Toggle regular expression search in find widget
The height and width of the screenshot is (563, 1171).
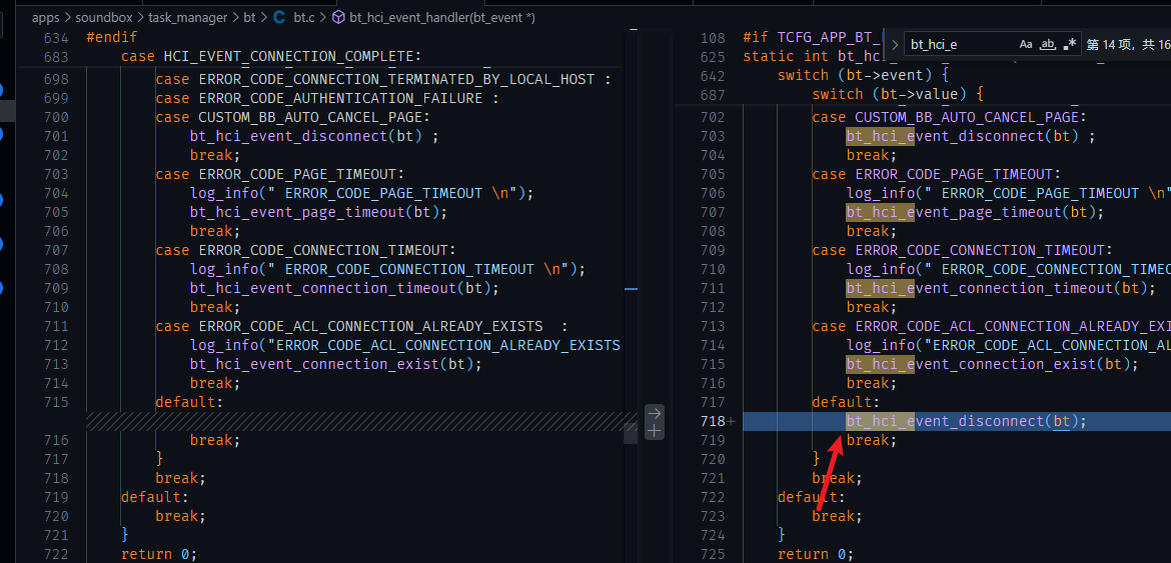(1070, 45)
